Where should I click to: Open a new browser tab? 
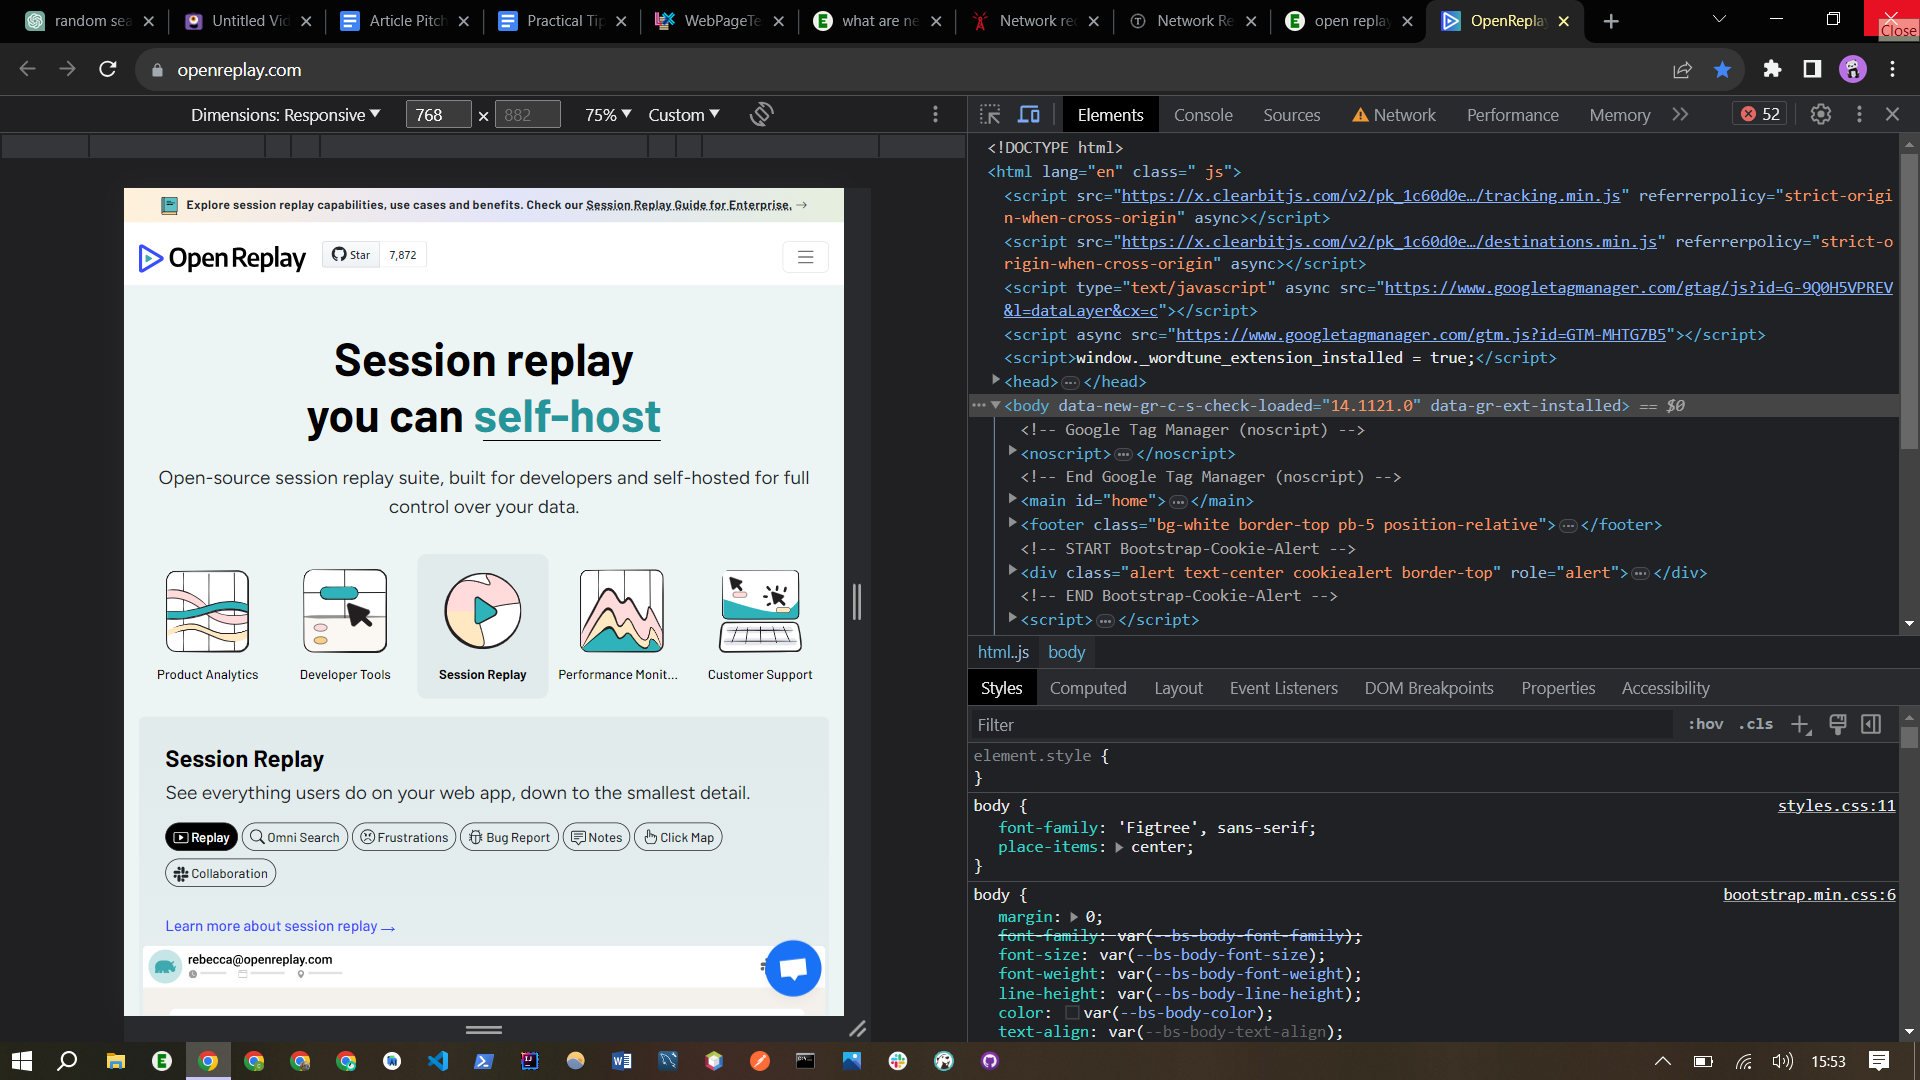(1611, 21)
